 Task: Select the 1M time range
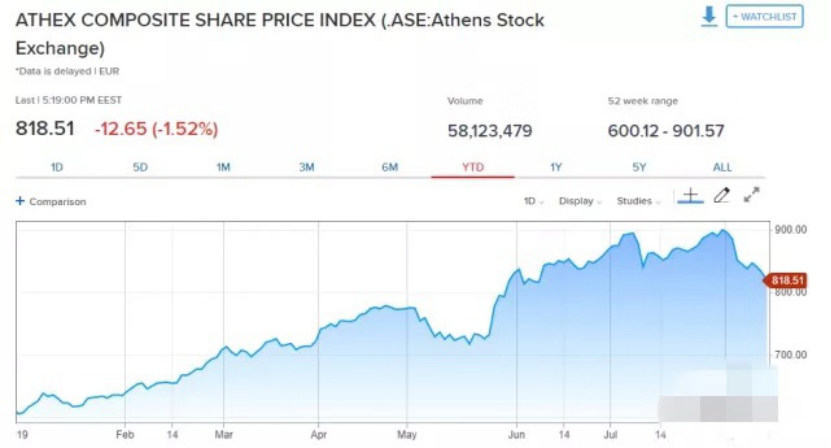[223, 167]
